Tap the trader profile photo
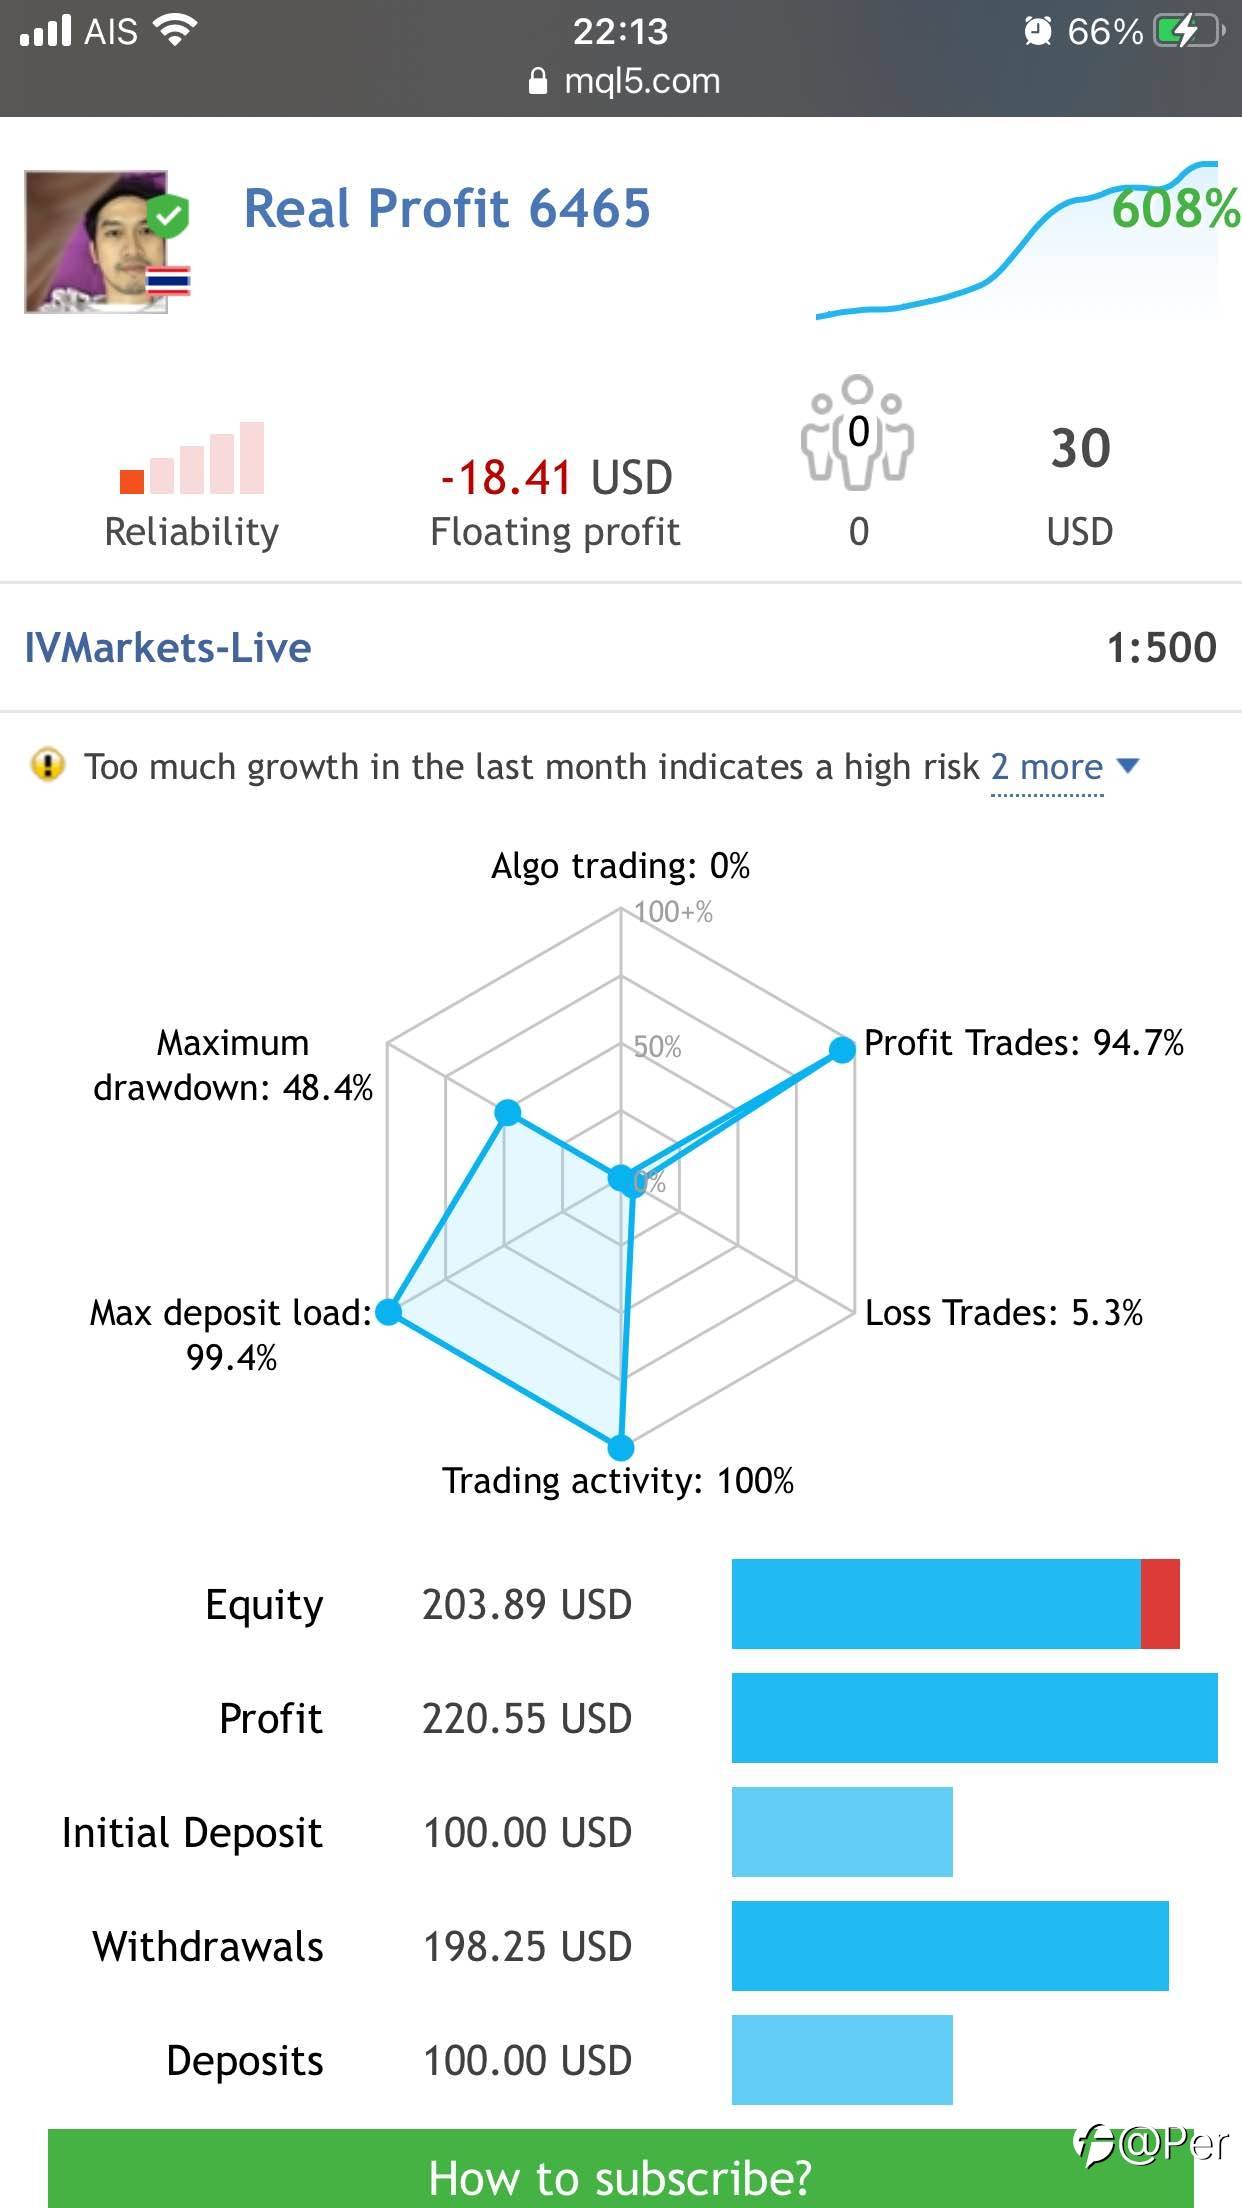This screenshot has height=2208, width=1242. (96, 242)
